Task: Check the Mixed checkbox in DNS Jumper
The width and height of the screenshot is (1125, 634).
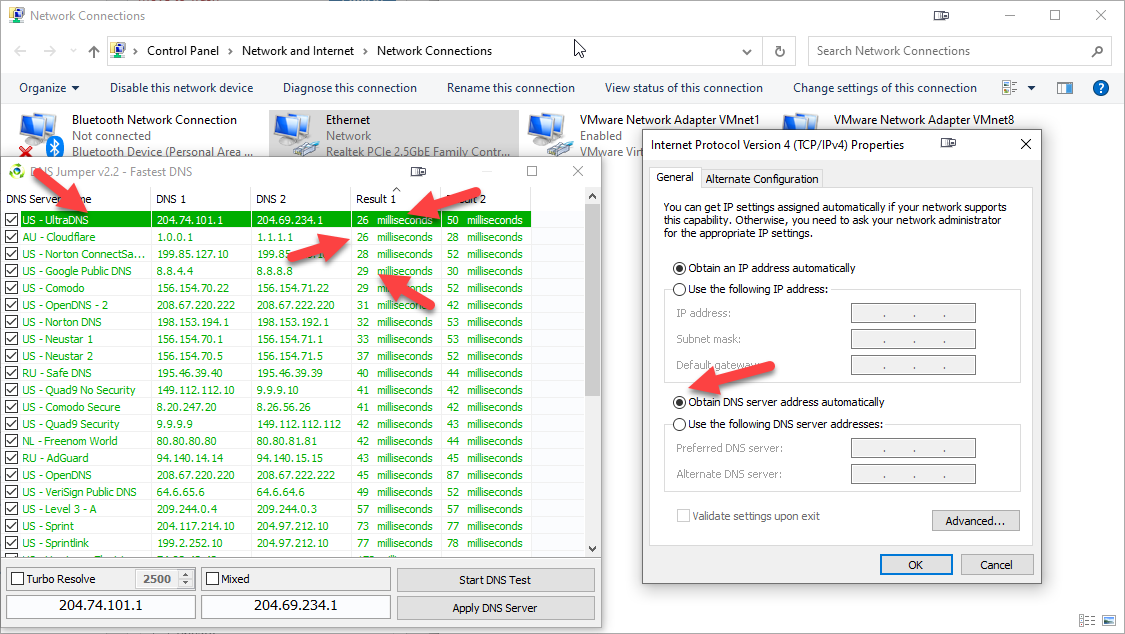Action: [214, 578]
